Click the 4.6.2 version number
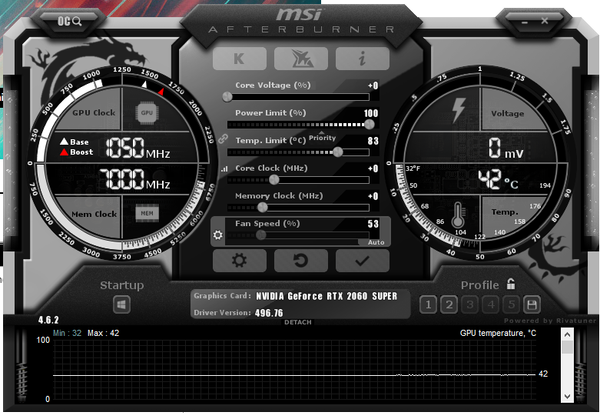Image resolution: width=600 pixels, height=413 pixels. 49,320
